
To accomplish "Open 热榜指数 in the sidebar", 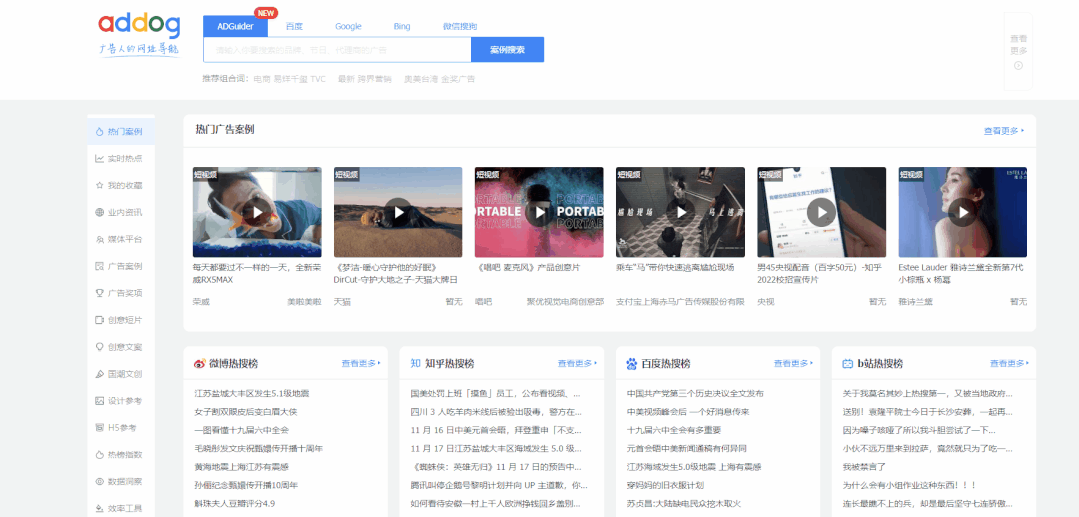I will tap(121, 454).
